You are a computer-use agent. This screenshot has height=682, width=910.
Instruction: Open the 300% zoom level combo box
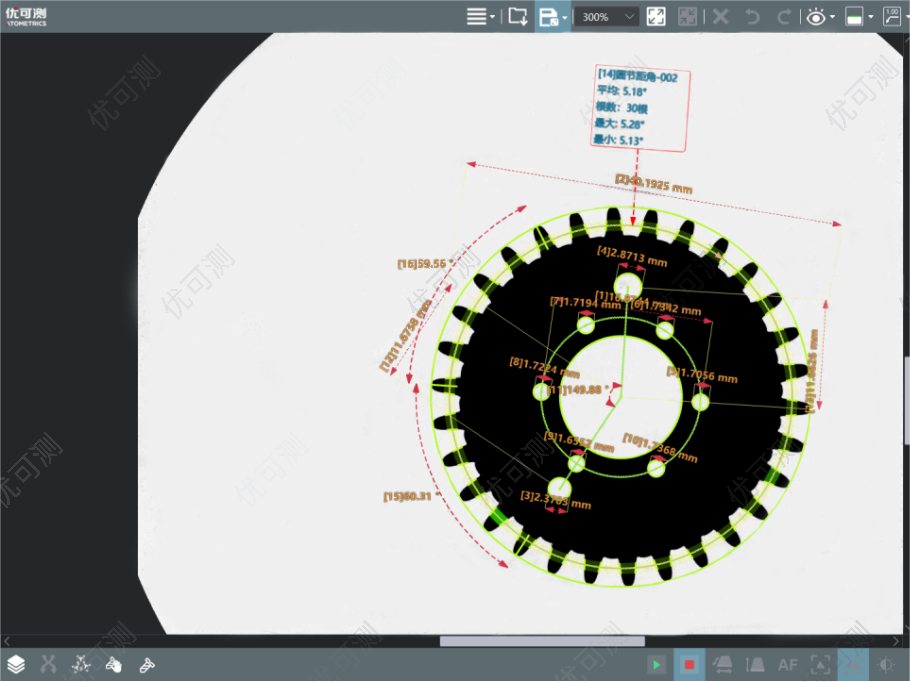pos(607,17)
